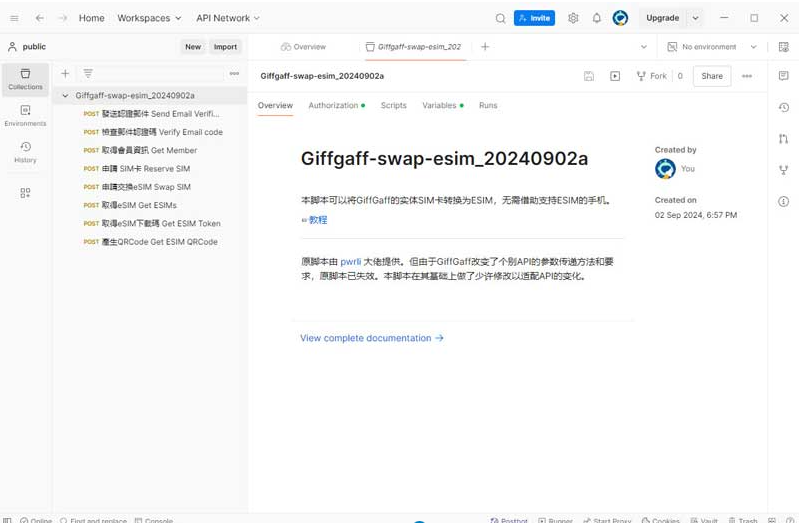
Task: Open the Environments sidebar panel
Action: click(25, 116)
